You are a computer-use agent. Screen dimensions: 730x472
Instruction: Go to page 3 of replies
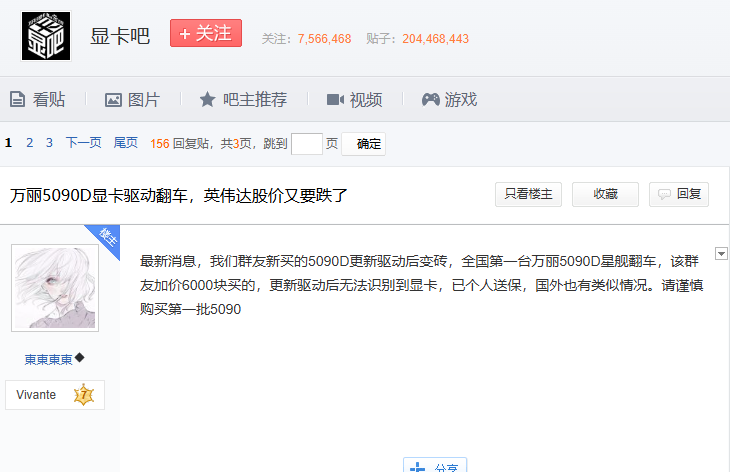[49, 143]
